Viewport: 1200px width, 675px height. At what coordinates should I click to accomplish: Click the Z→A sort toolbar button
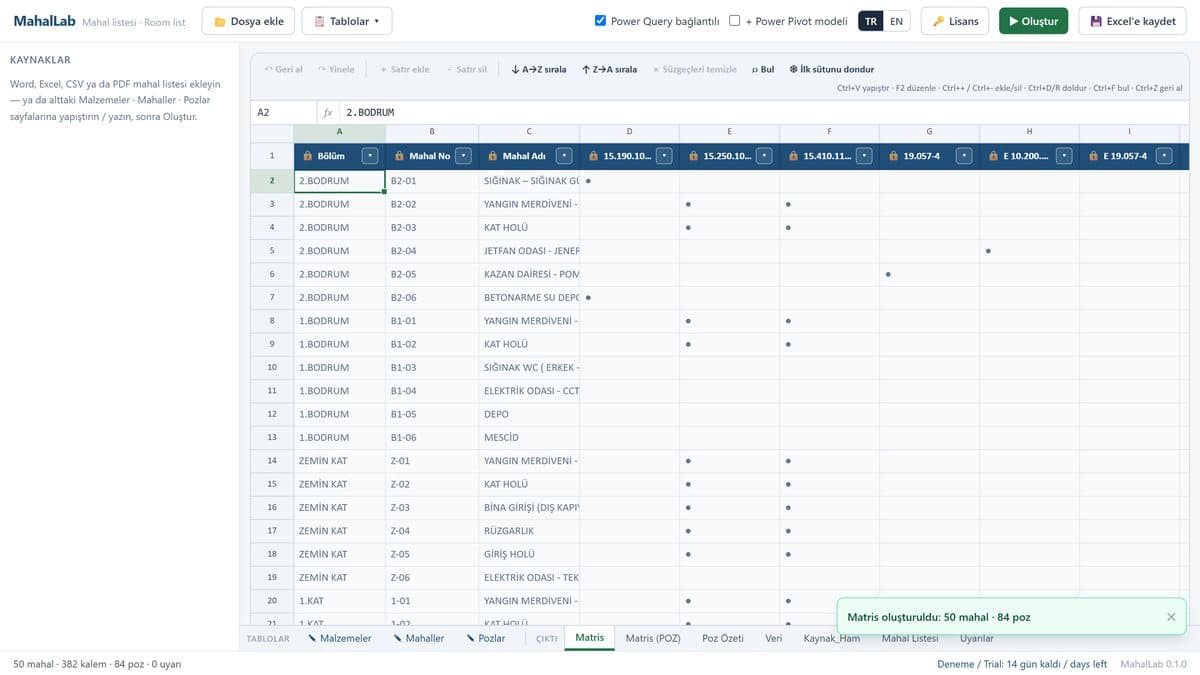point(609,69)
